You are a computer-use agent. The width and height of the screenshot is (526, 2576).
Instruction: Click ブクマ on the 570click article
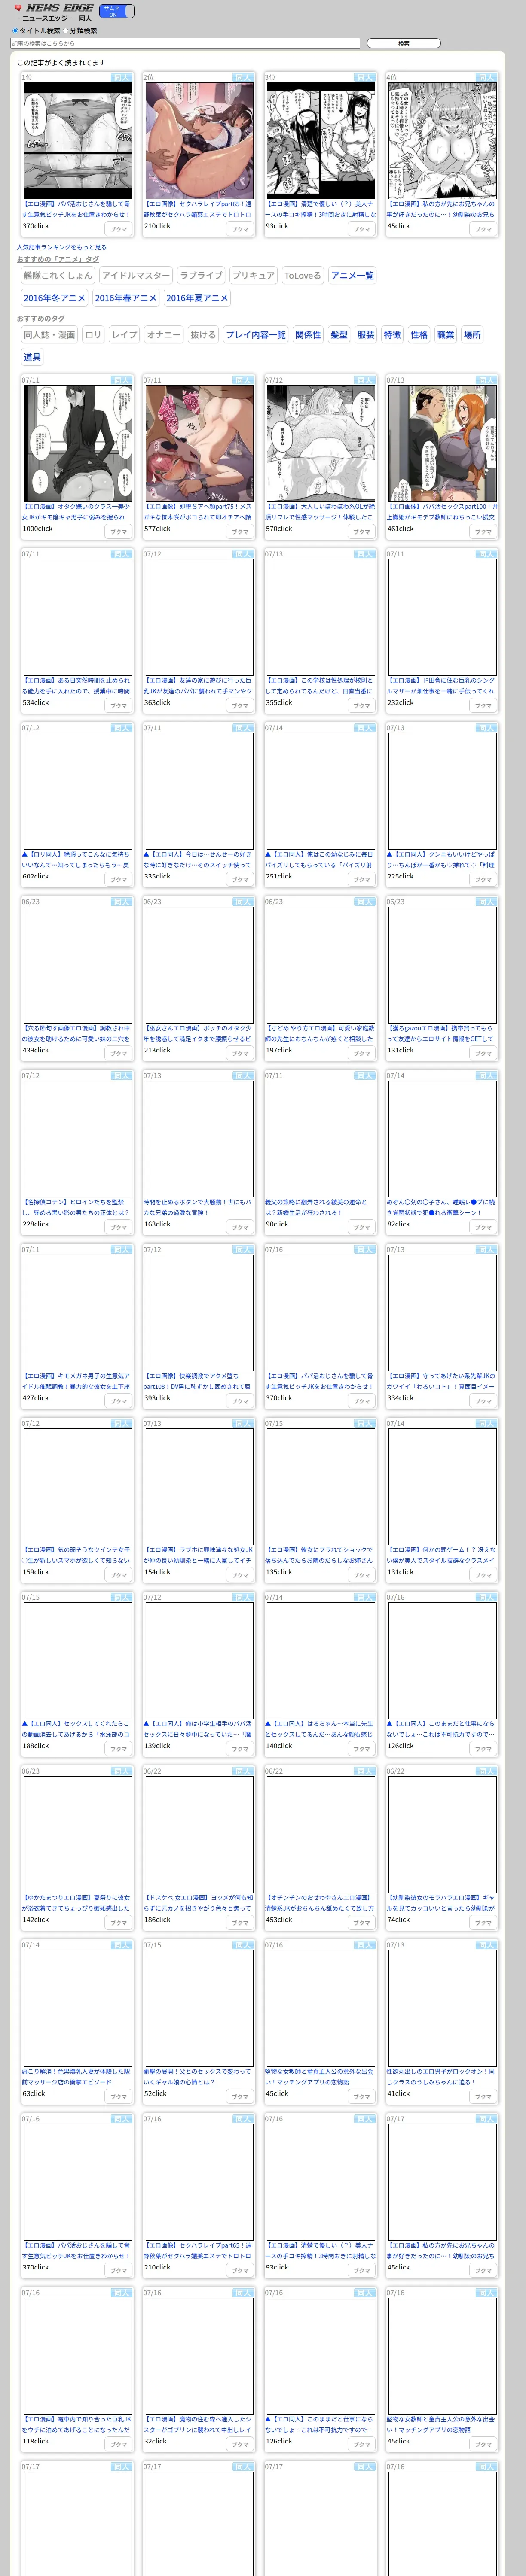coord(362,532)
